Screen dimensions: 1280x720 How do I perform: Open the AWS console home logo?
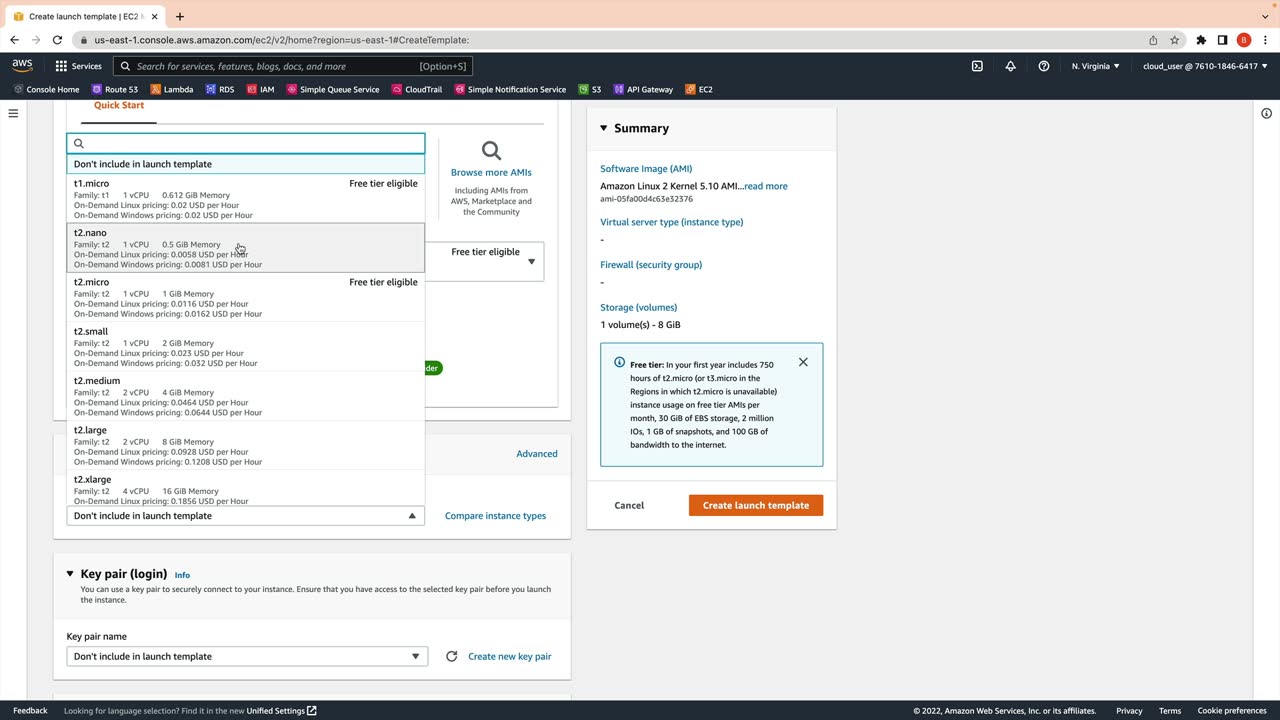[x=22, y=66]
